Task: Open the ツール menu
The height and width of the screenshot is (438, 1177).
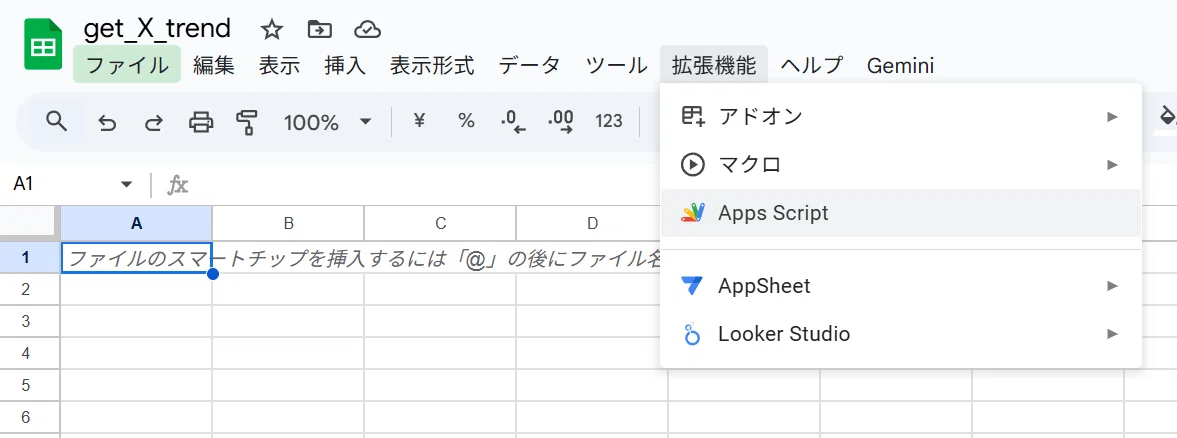Action: (616, 65)
